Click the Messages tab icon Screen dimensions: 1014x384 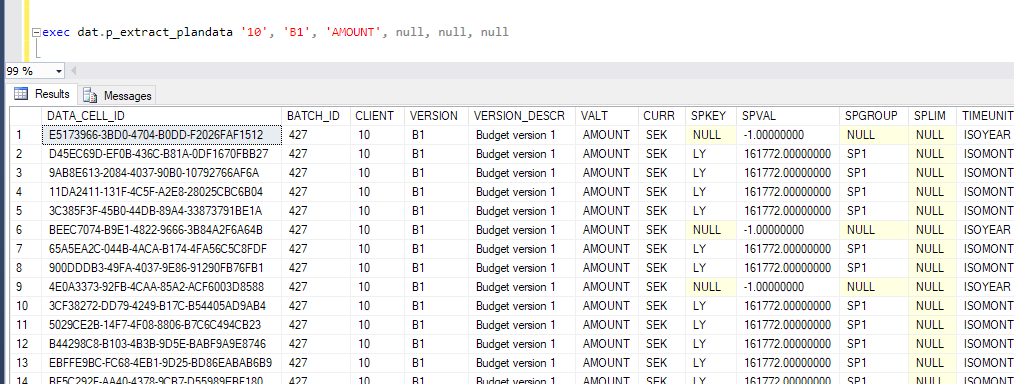click(x=91, y=96)
